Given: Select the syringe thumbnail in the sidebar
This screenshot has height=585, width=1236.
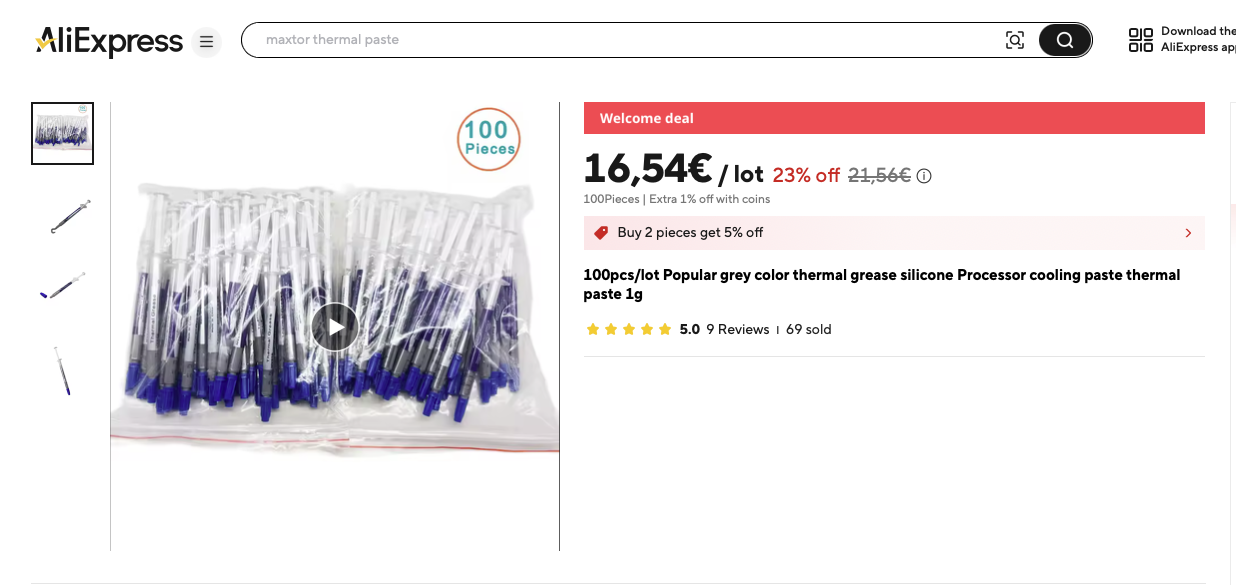Looking at the screenshot, I should [x=62, y=215].
